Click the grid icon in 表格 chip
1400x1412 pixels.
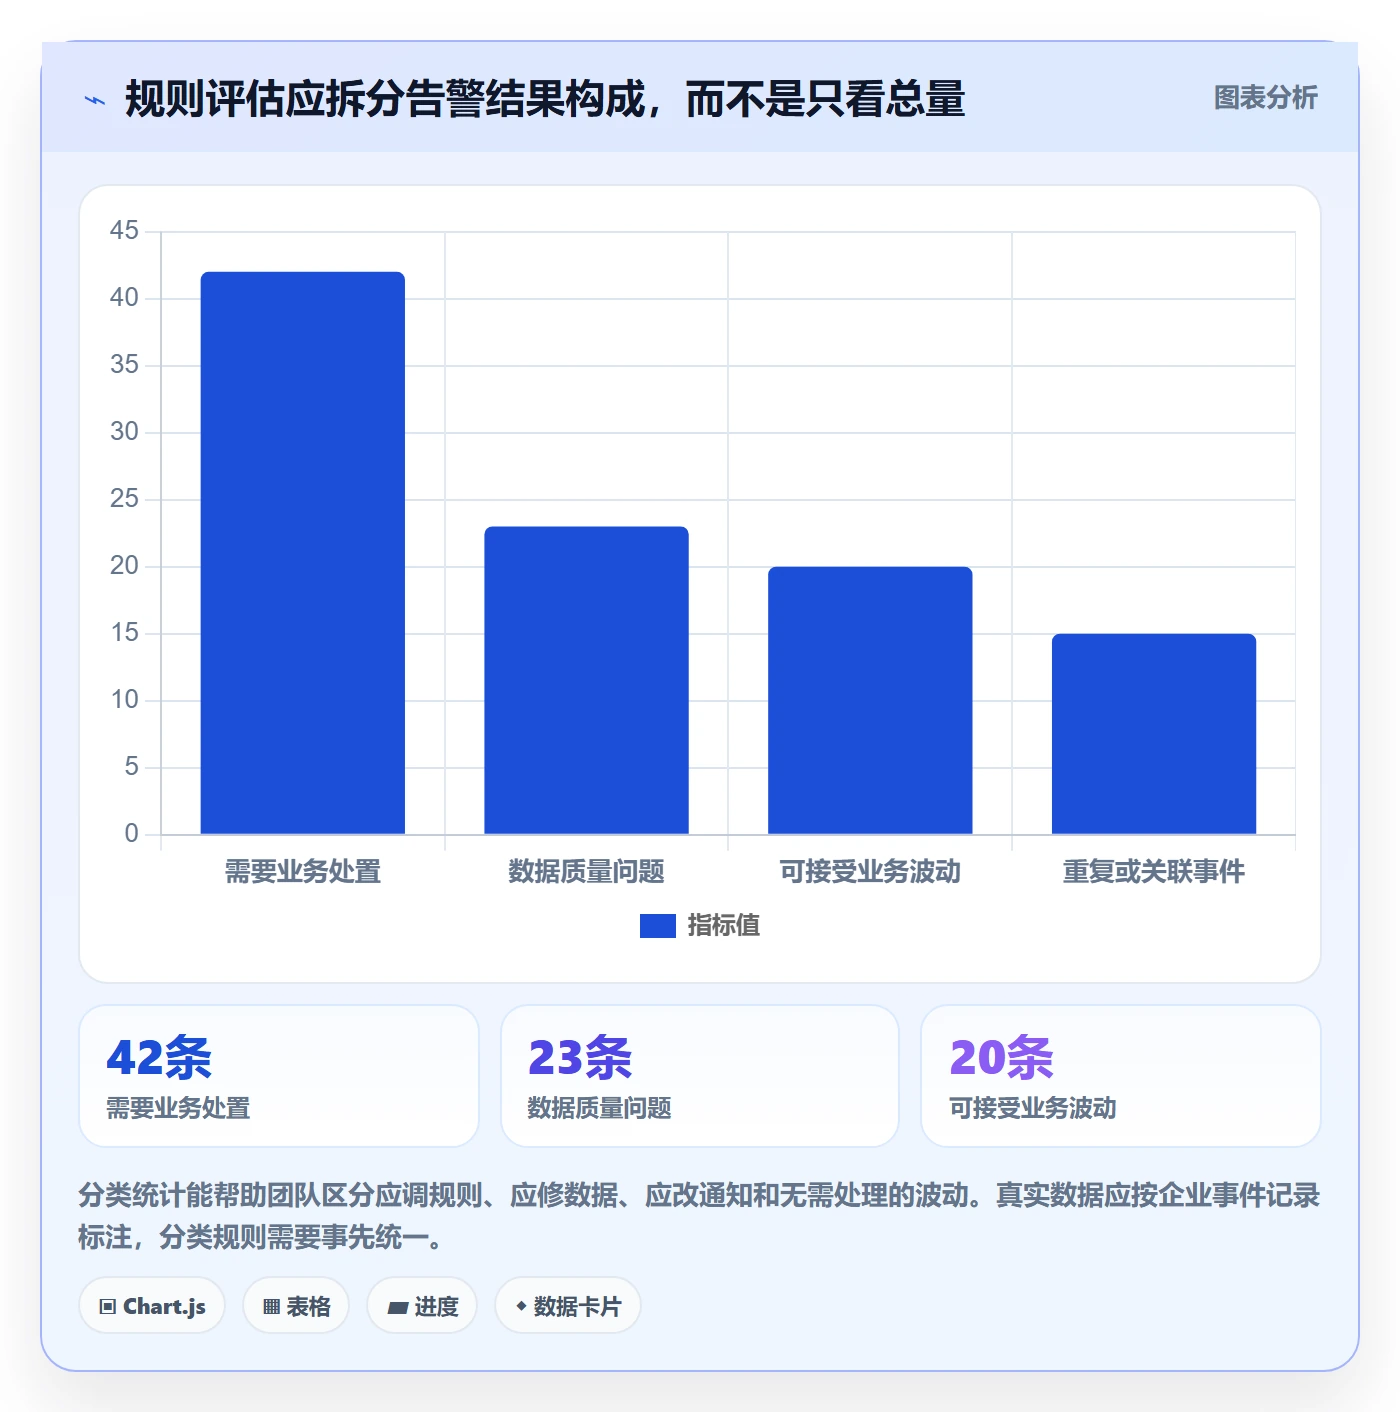271,1307
